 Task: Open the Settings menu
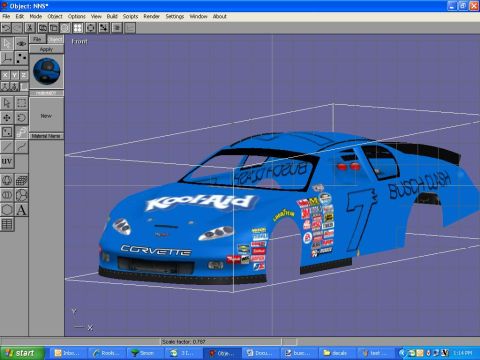point(175,16)
